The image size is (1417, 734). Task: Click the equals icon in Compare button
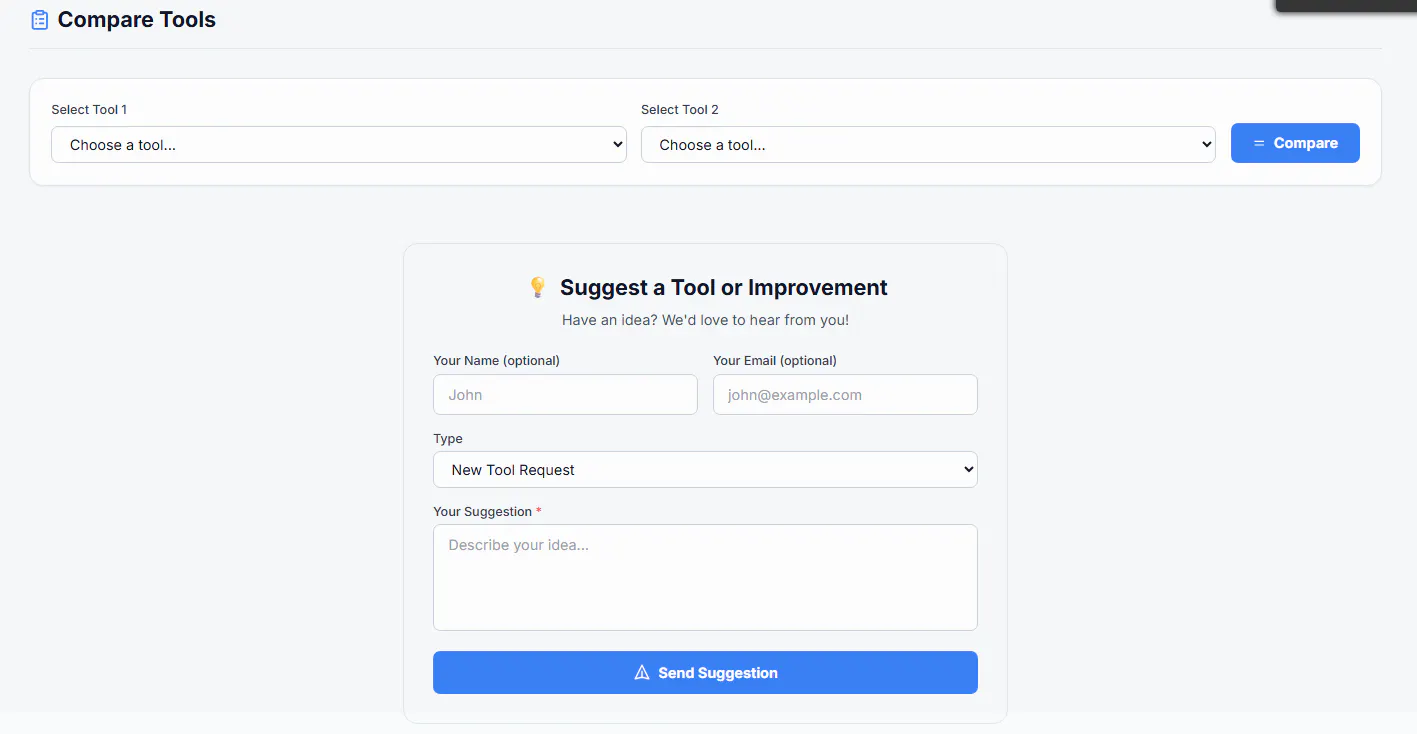point(1259,143)
